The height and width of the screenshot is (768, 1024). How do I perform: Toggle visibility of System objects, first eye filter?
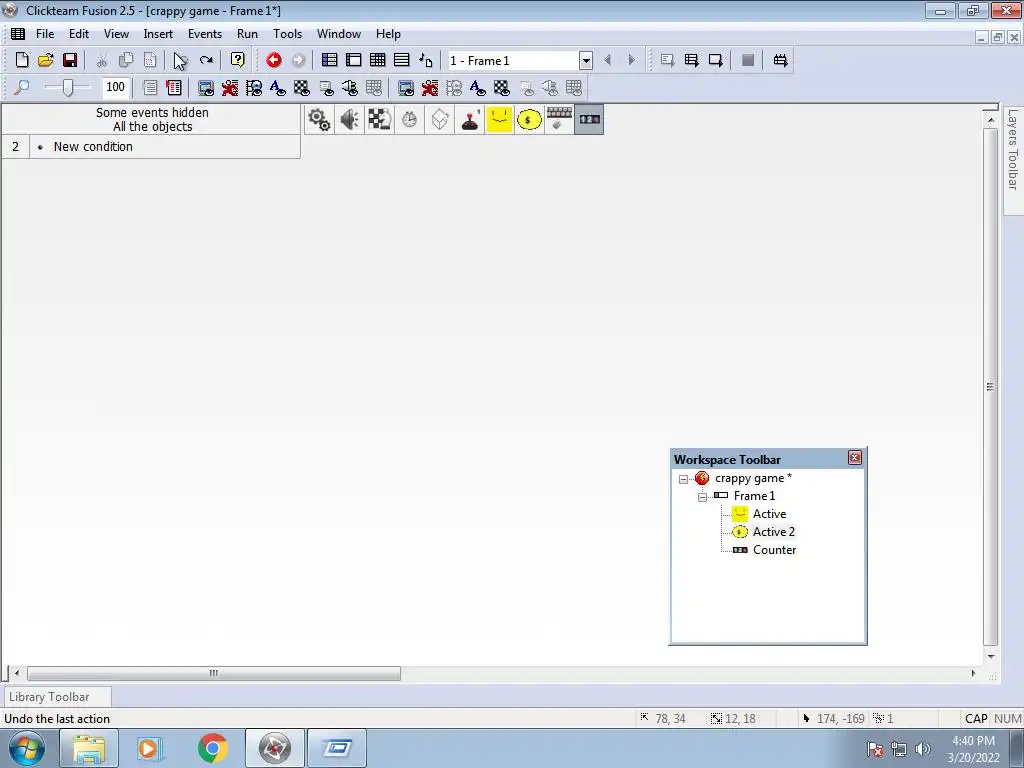click(x=206, y=88)
